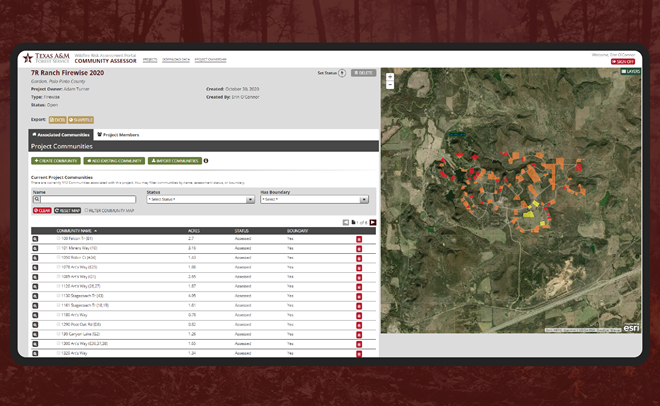The image size is (660, 406).
Task: Zoom to 101 Miners Way community
Action: click(x=35, y=248)
